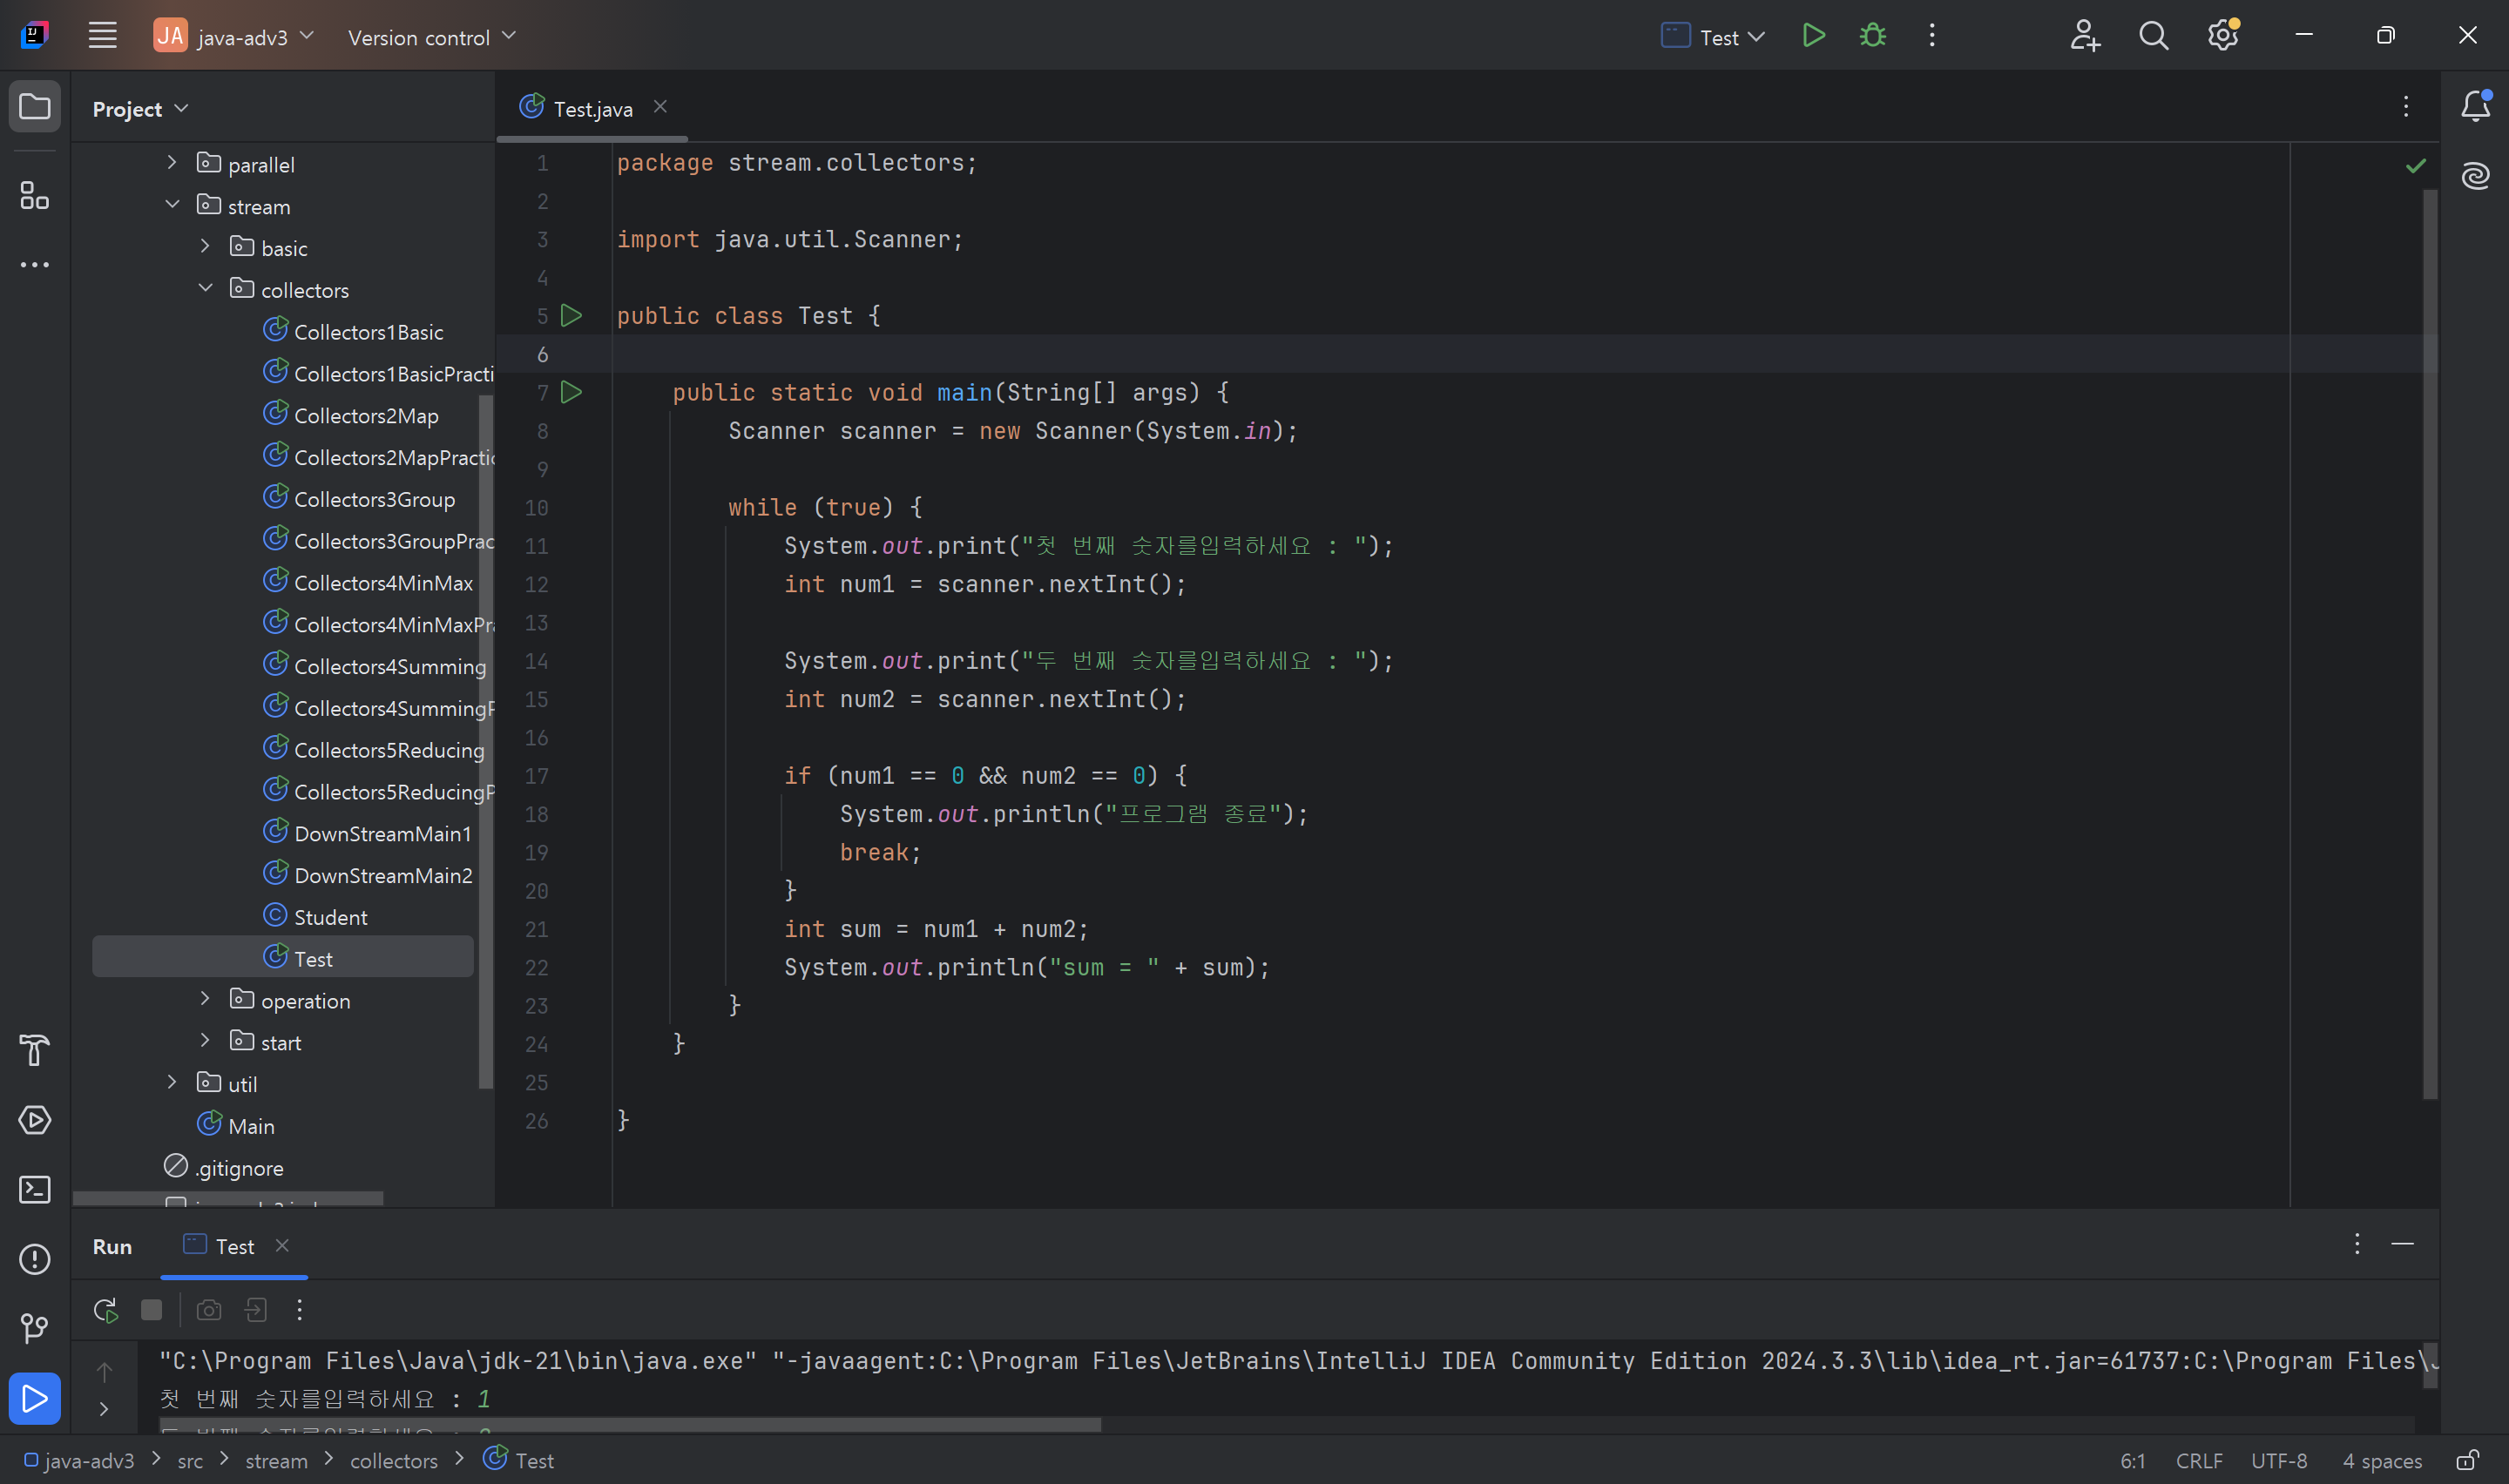Open IDE settings gear
Screen dimensions: 2509x1484
tap(2222, 36)
